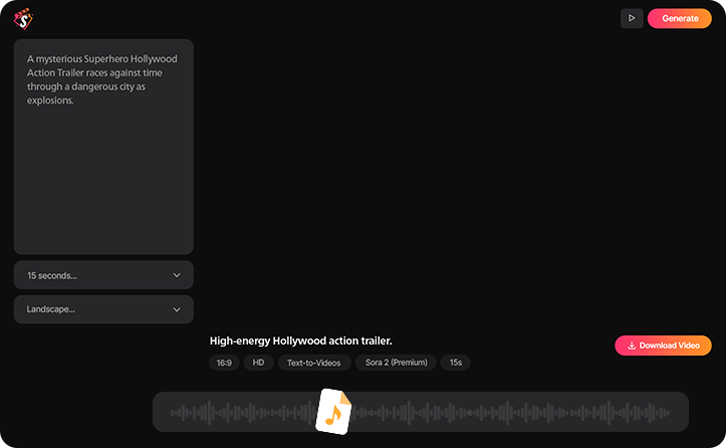The width and height of the screenshot is (726, 448).
Task: Click the audio waveform track
Action: click(x=420, y=412)
